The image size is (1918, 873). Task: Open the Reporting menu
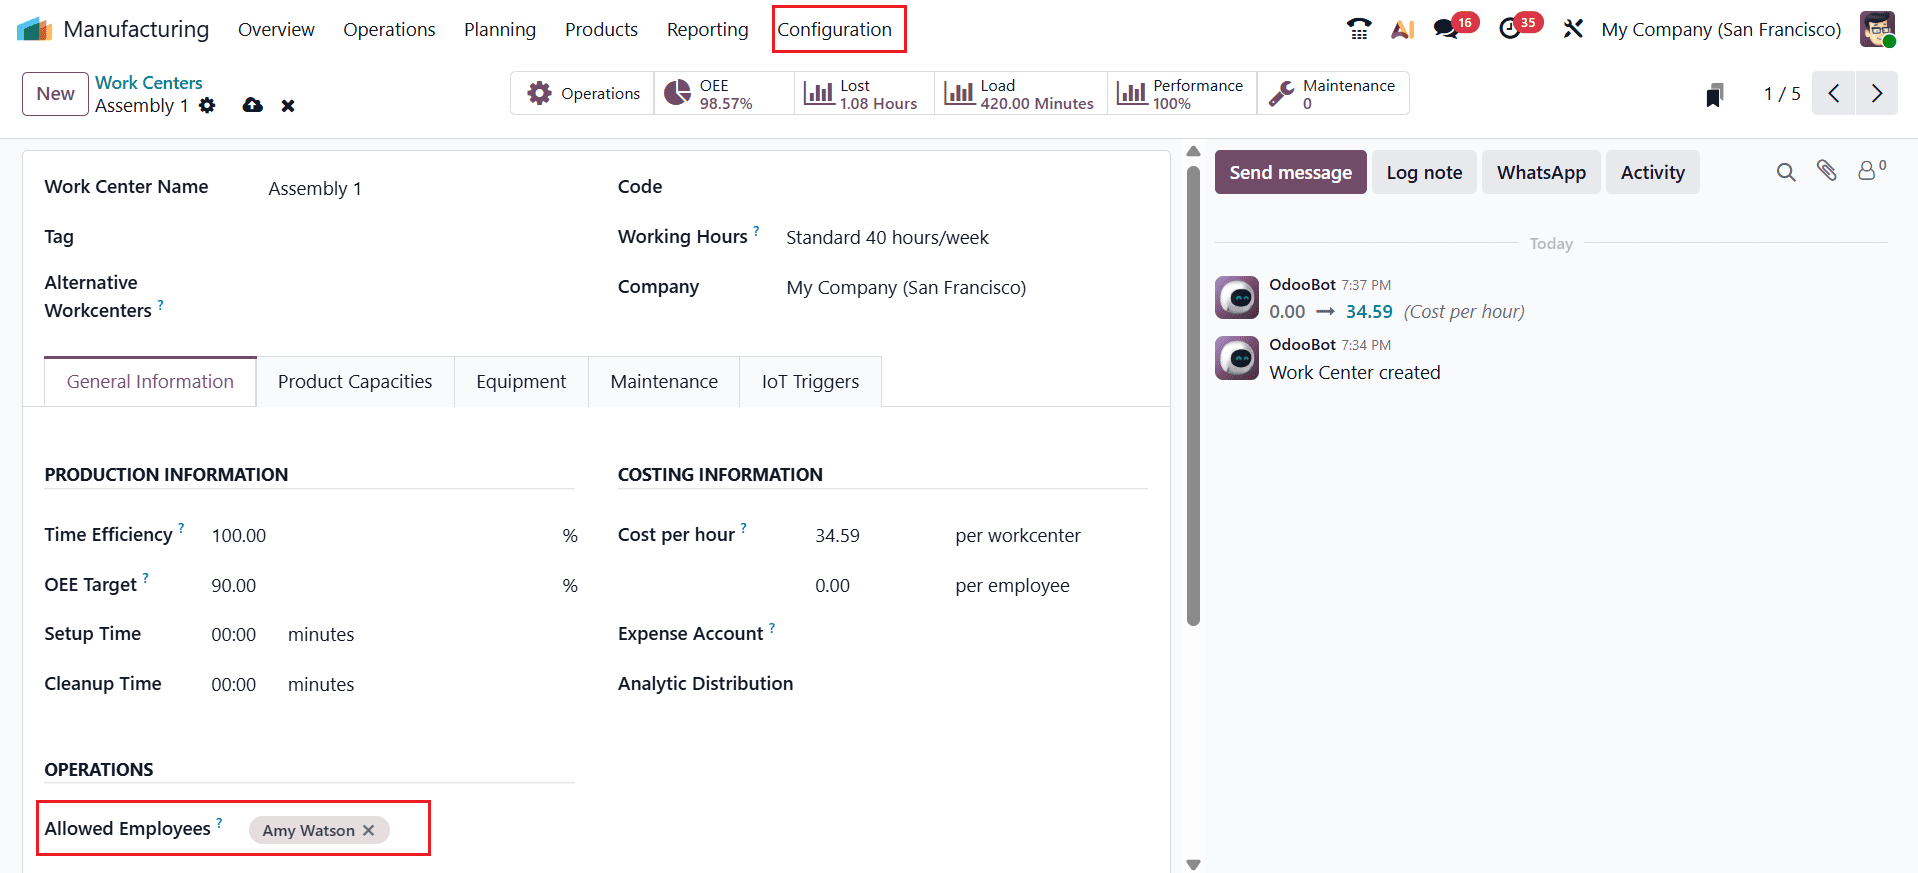707,29
